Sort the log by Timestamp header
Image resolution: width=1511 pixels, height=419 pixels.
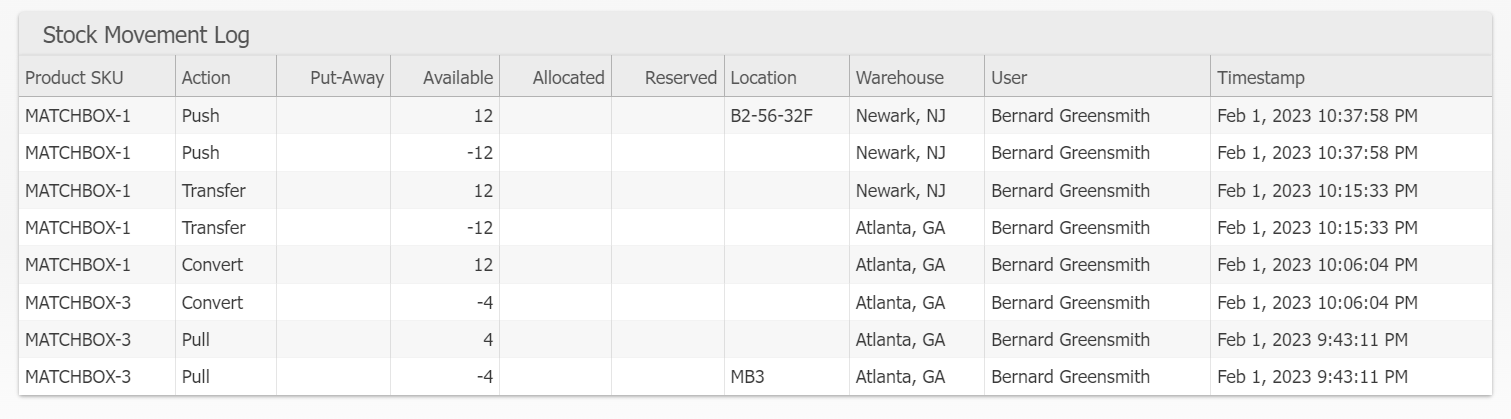pyautogui.click(x=1260, y=77)
